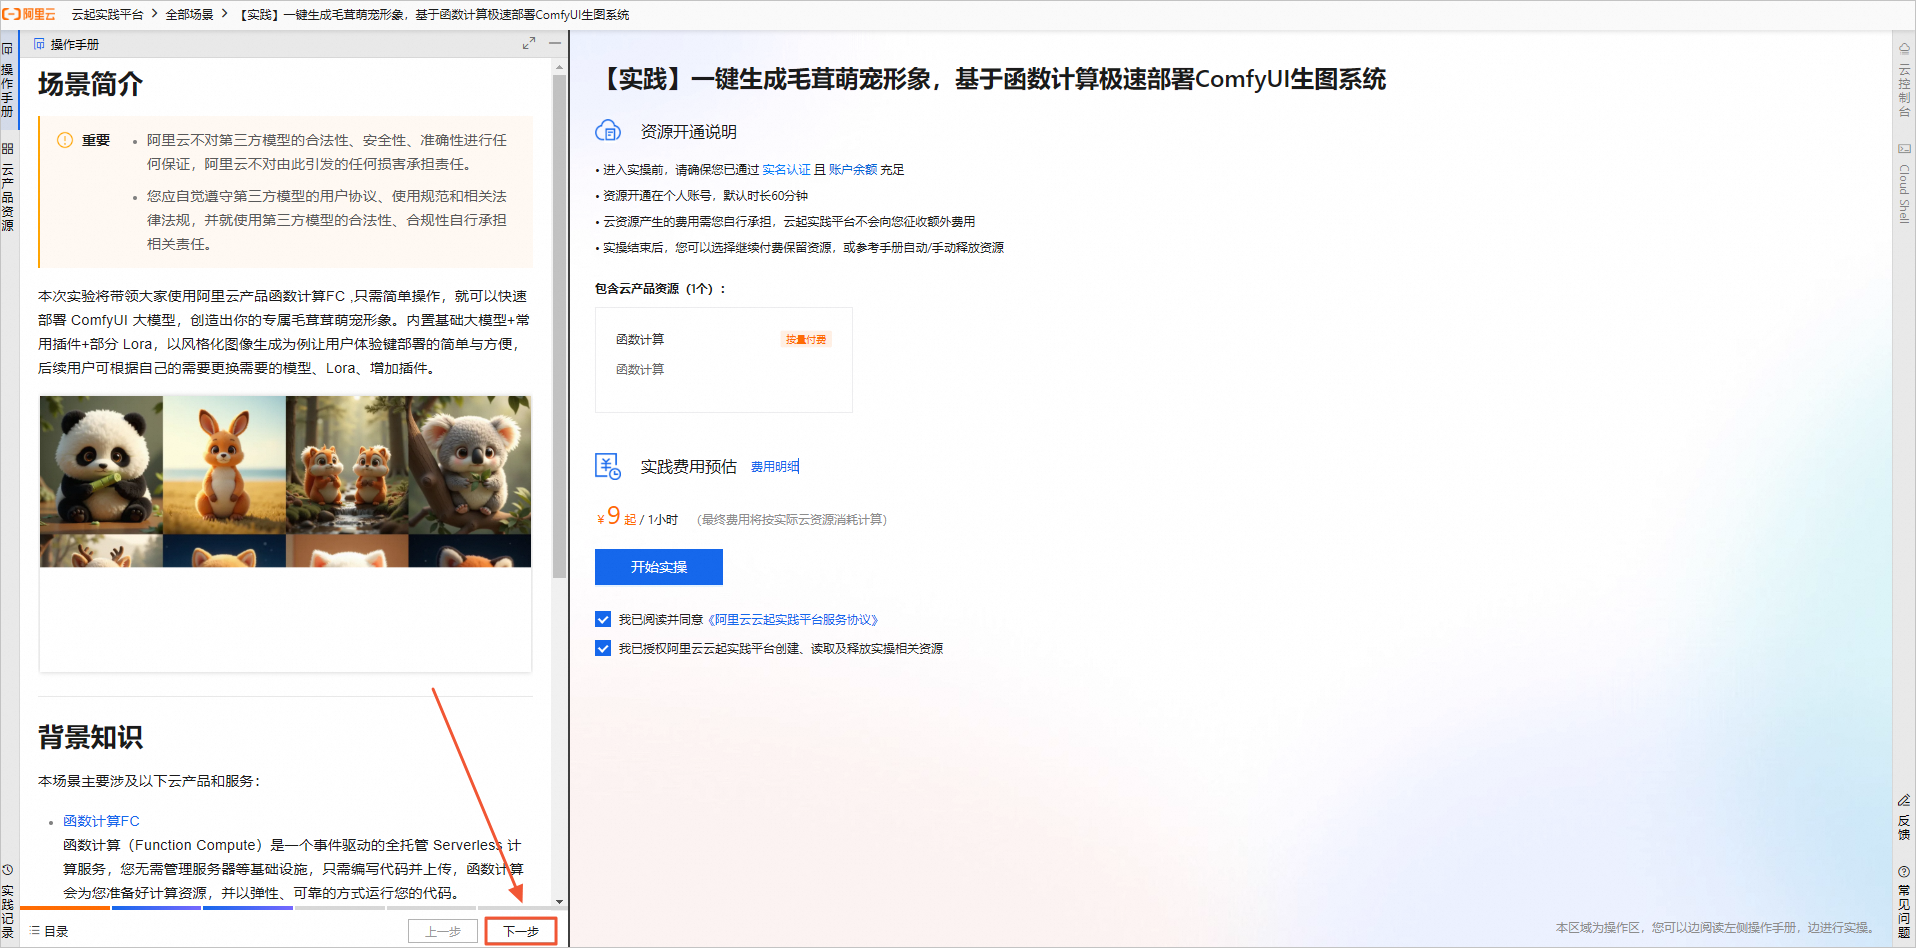This screenshot has width=1916, height=948.
Task: Click the 下一步 button
Action: click(x=521, y=931)
